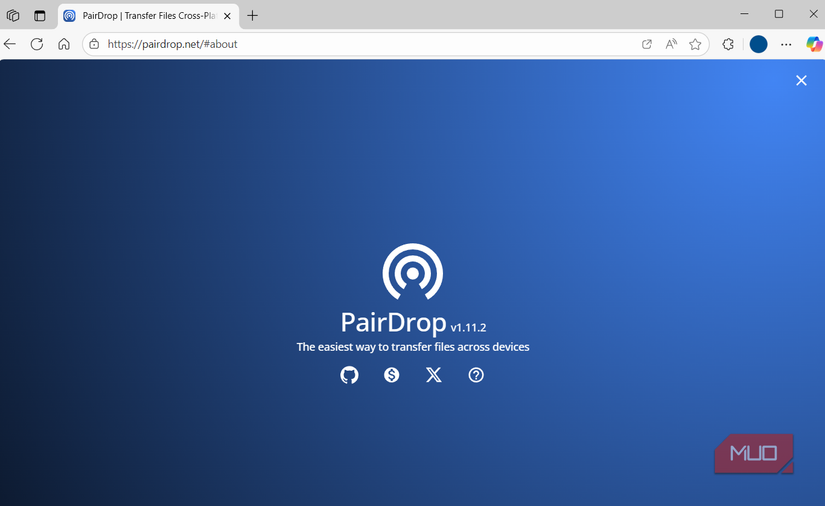The image size is (825, 506).
Task: Go back to the previous page
Action: pyautogui.click(x=10, y=44)
